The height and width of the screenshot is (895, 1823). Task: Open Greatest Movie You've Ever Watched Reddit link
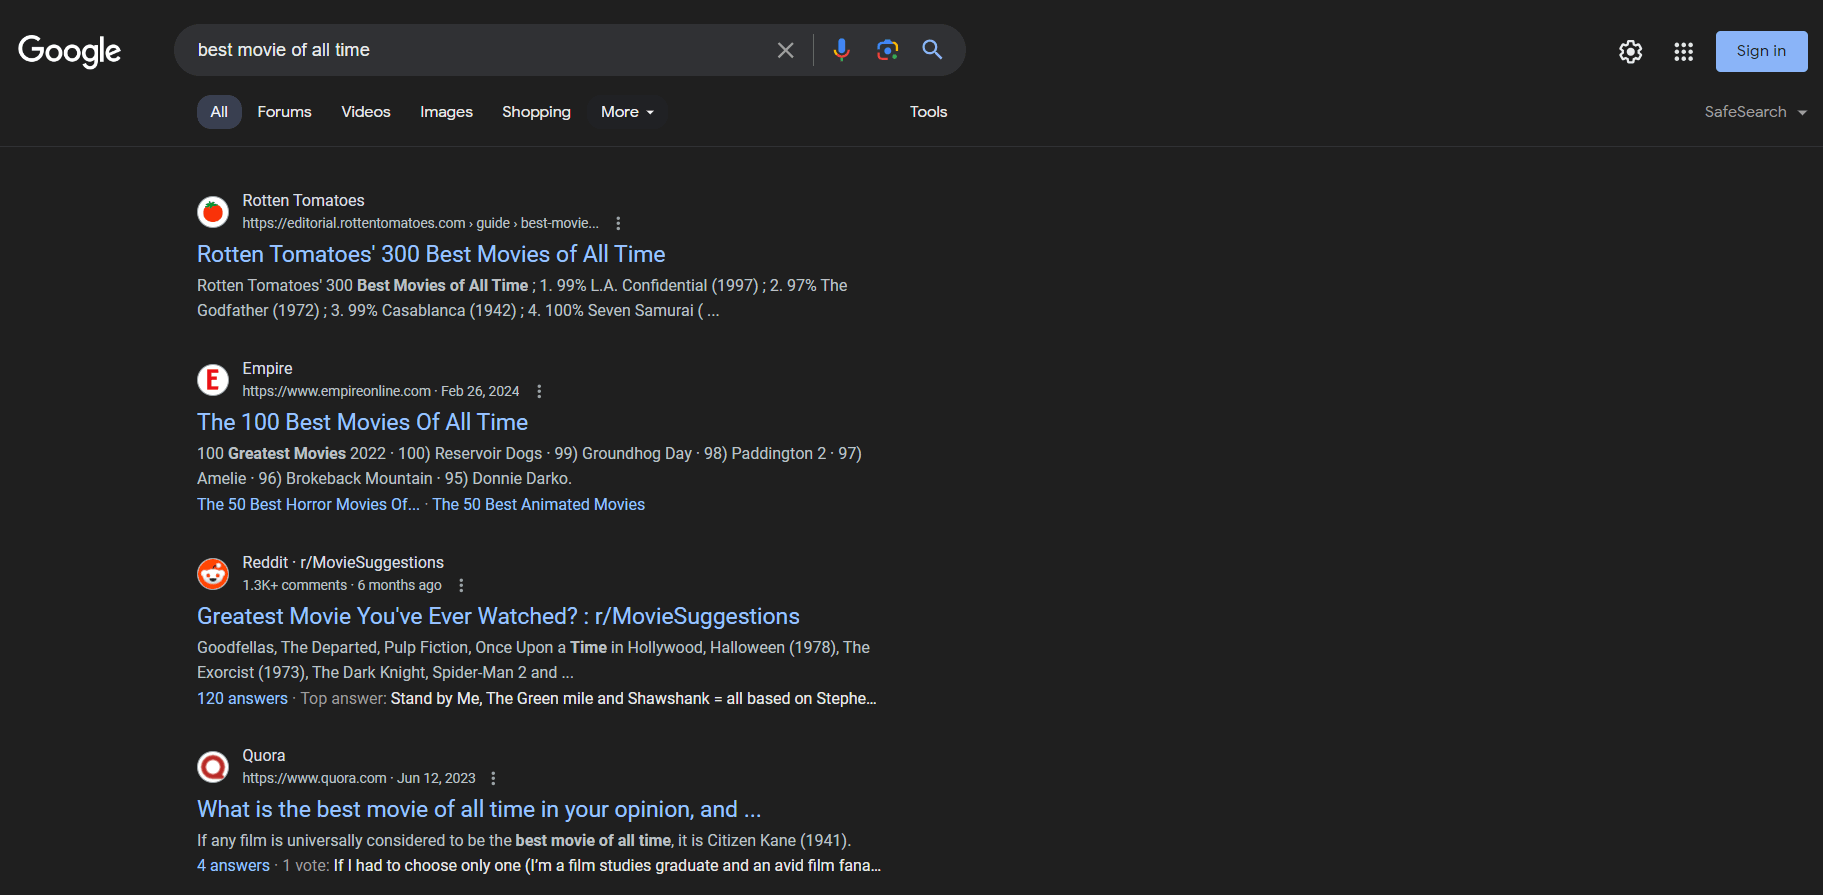point(498,616)
